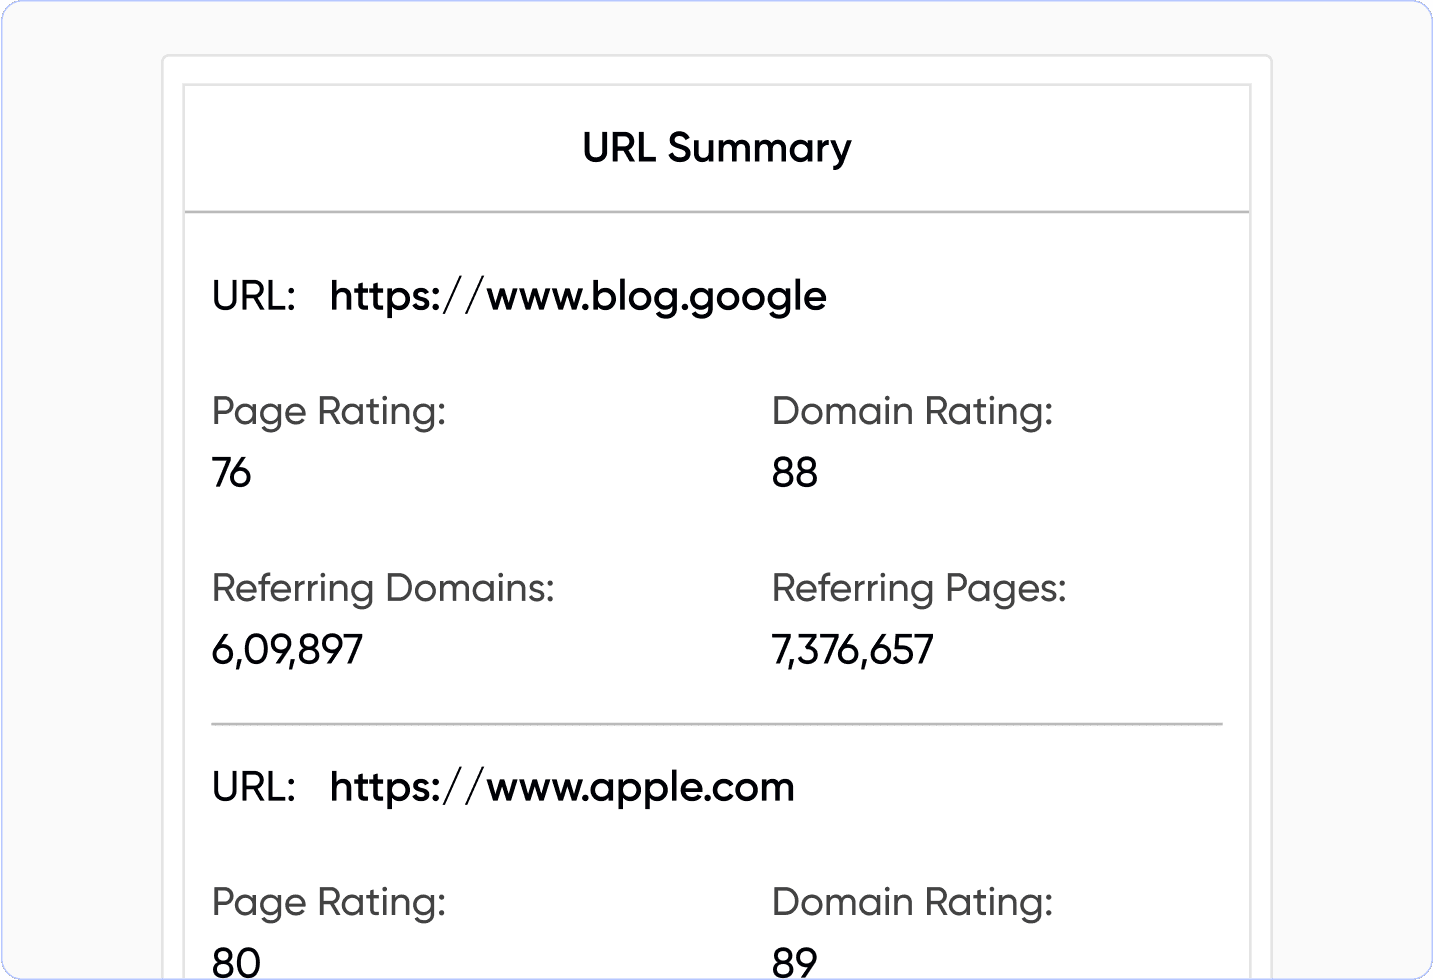Click the second URL label
The image size is (1433, 980).
(254, 787)
